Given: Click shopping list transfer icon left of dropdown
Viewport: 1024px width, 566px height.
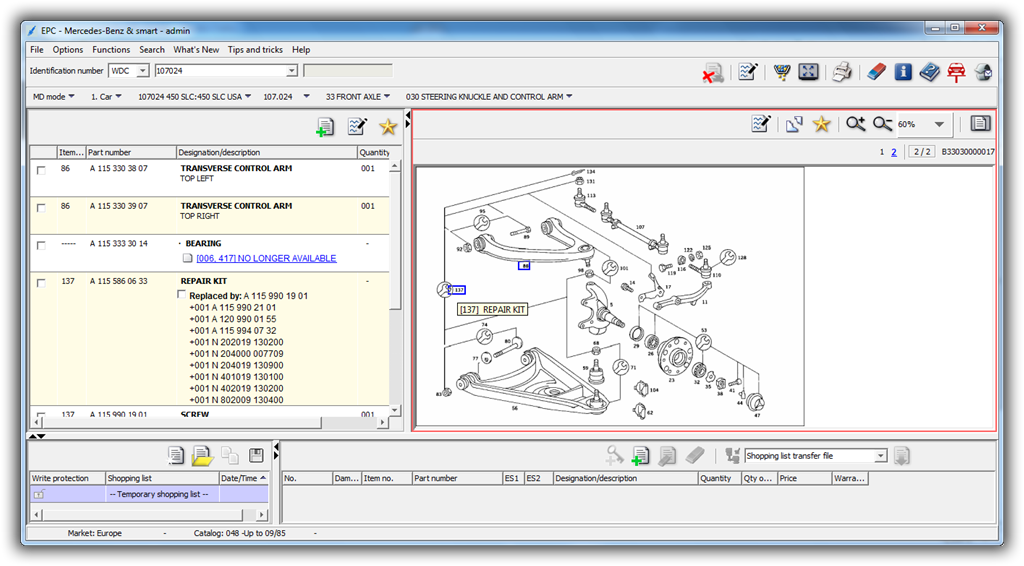Looking at the screenshot, I should [732, 455].
